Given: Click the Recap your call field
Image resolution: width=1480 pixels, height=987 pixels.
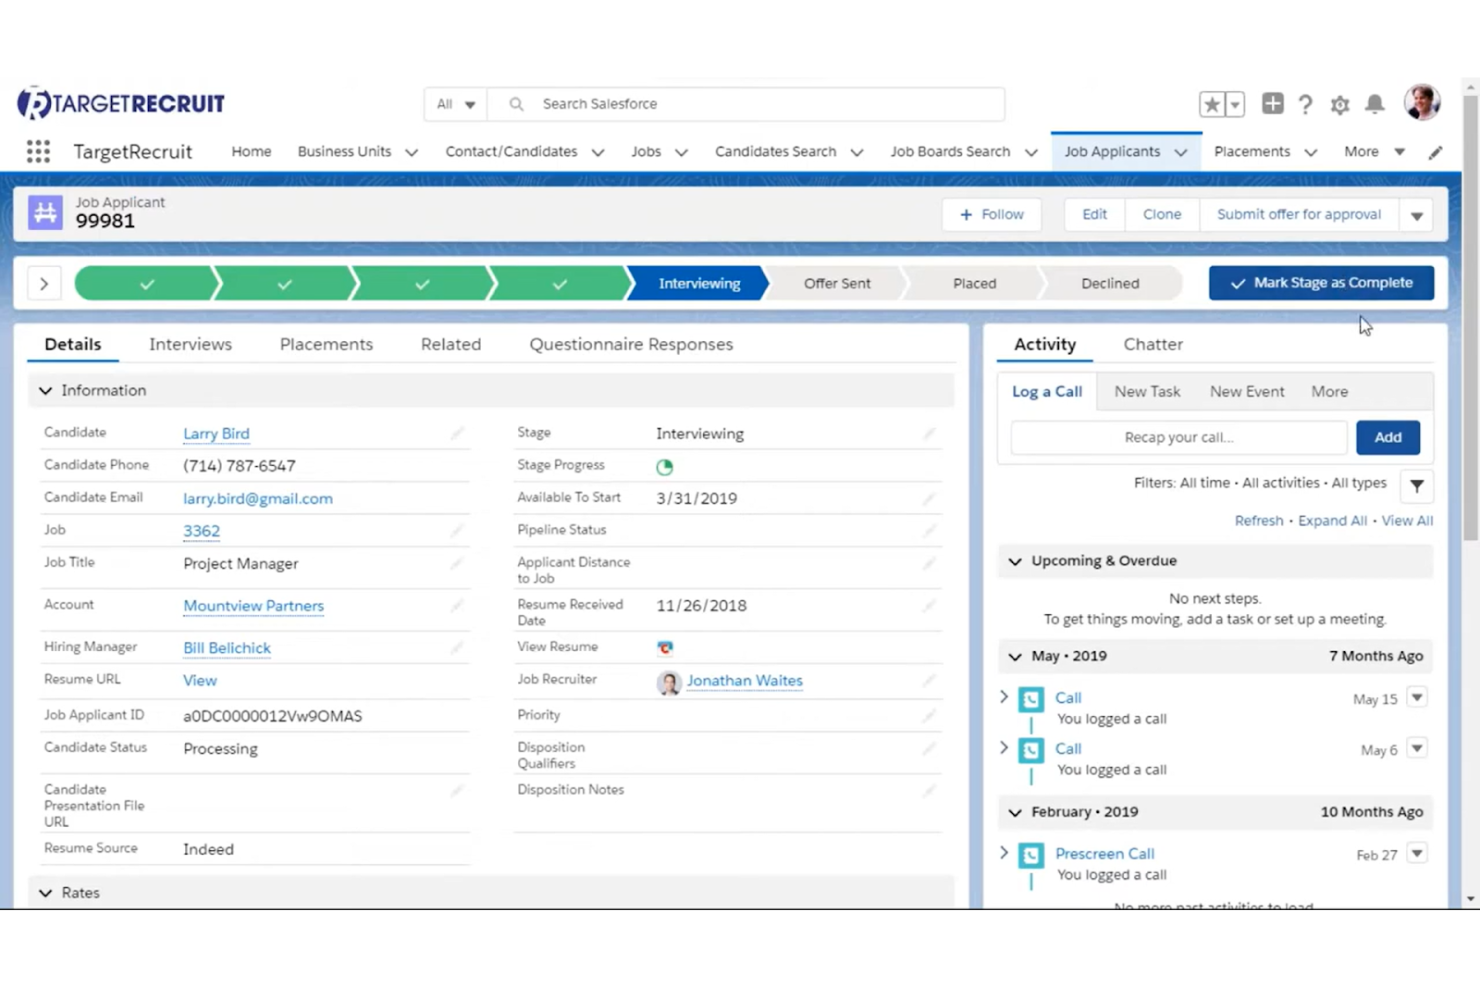Looking at the screenshot, I should [x=1178, y=437].
